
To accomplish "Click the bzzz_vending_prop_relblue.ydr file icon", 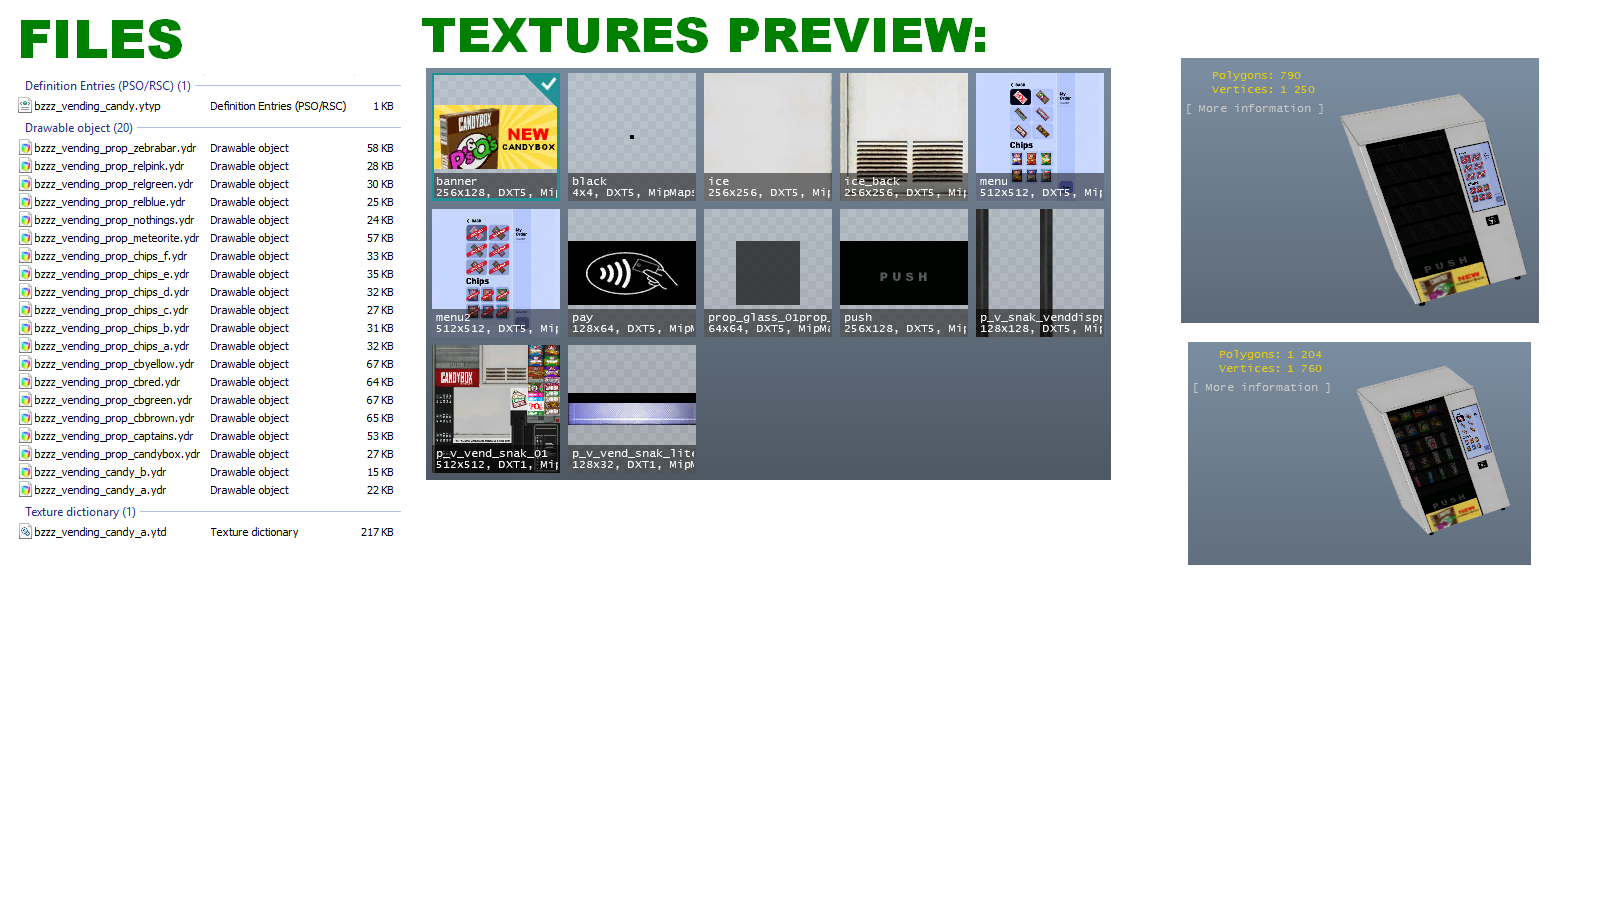I will [x=25, y=202].
